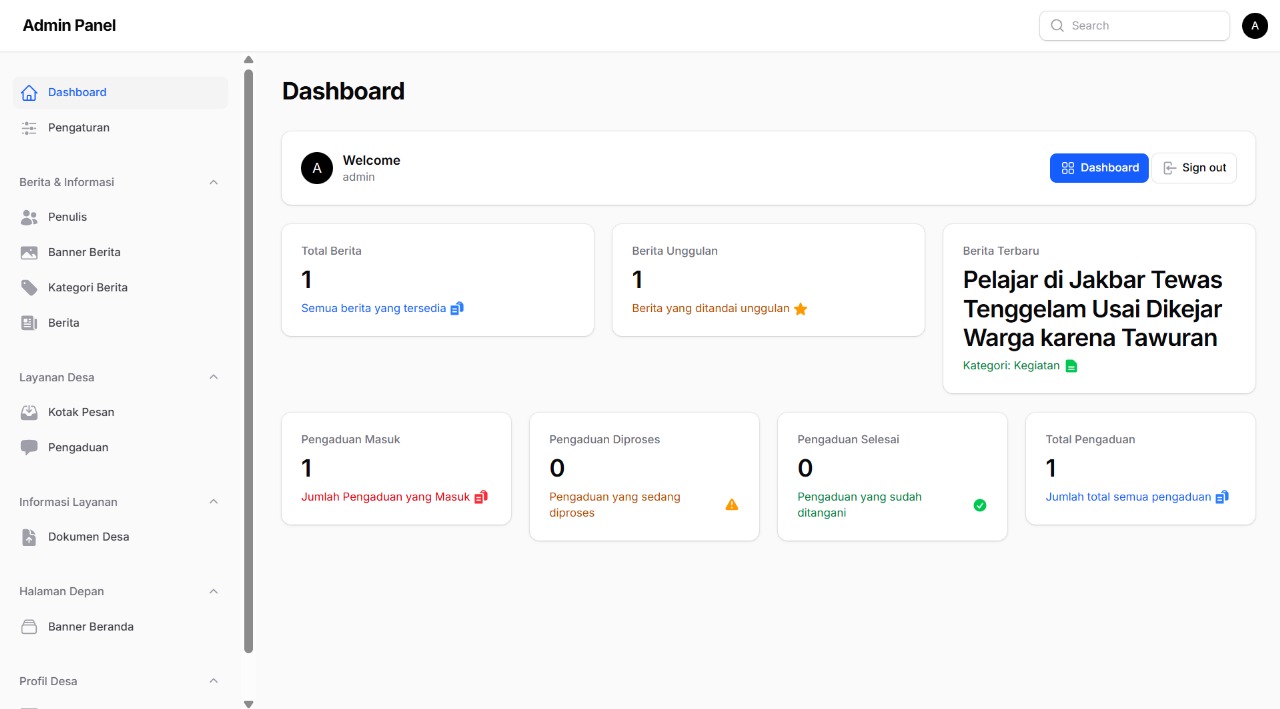Viewport: 1280px width, 709px height.
Task: Click the Kategori Berita tag icon
Action: (29, 287)
